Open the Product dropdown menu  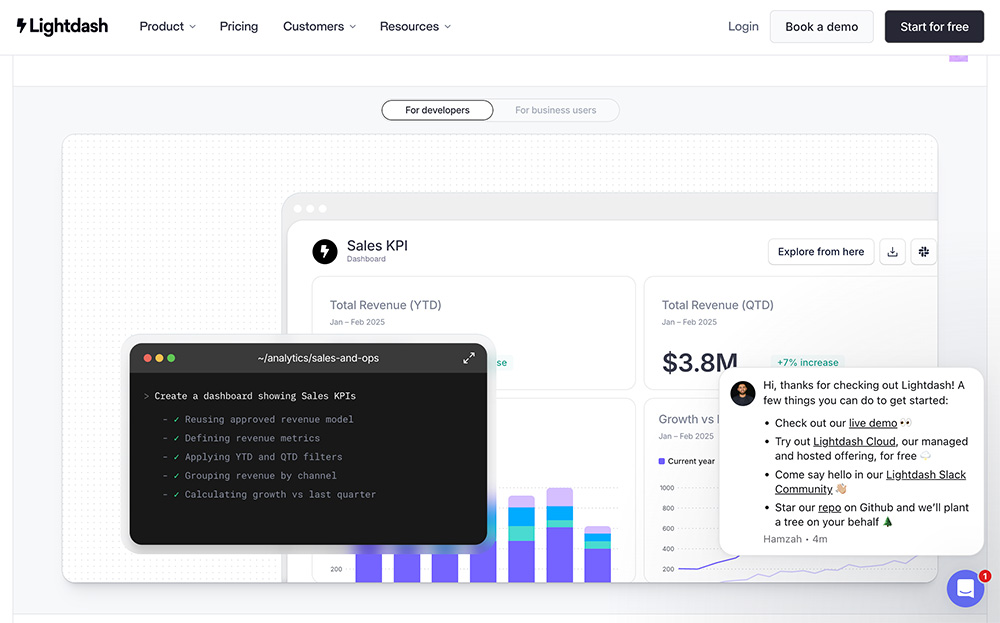pos(168,26)
